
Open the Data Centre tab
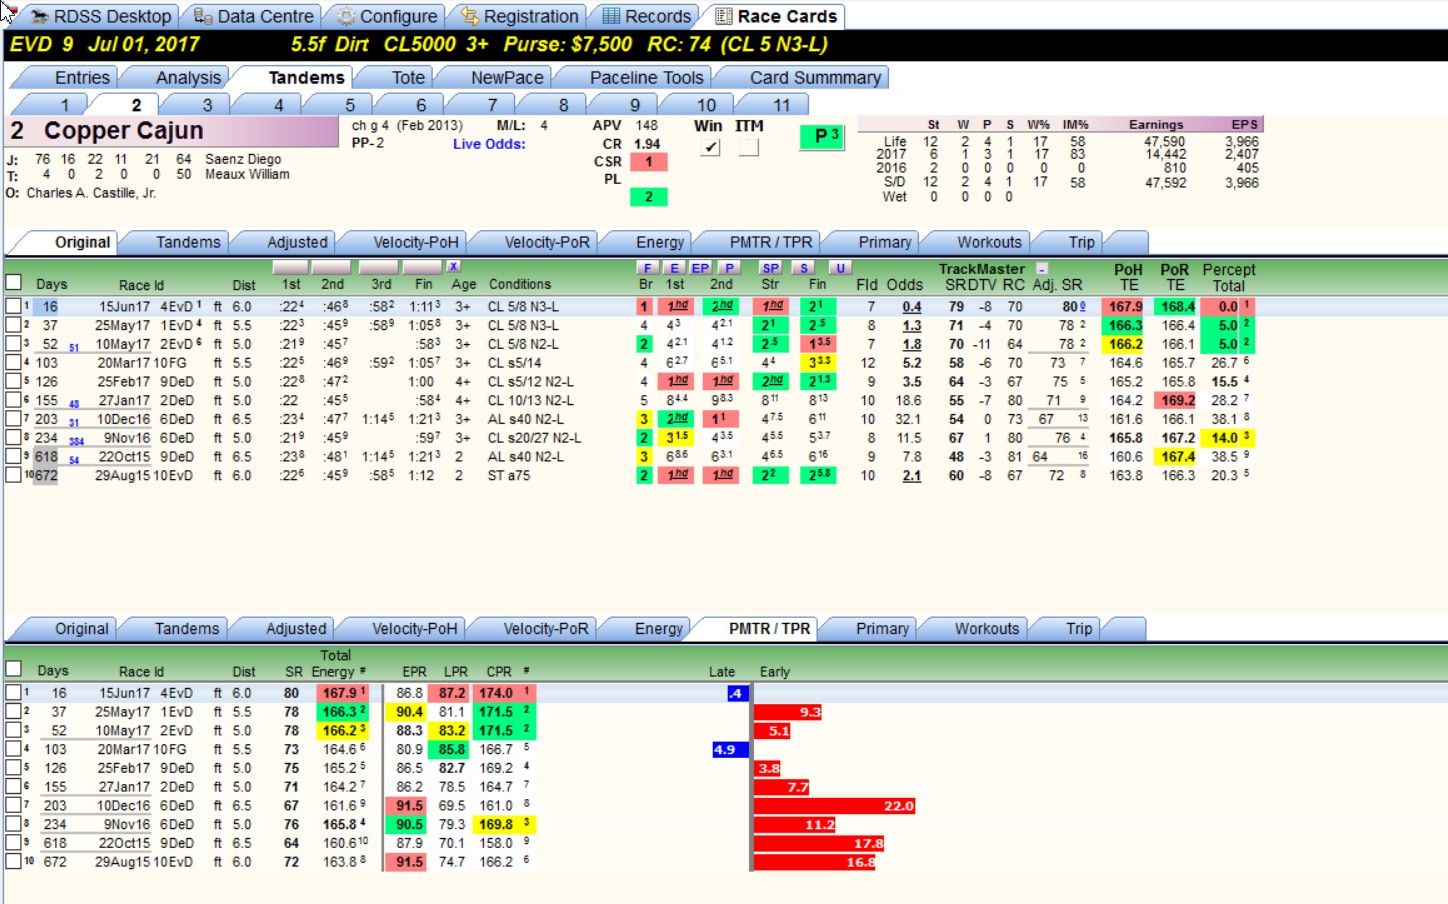tap(254, 16)
